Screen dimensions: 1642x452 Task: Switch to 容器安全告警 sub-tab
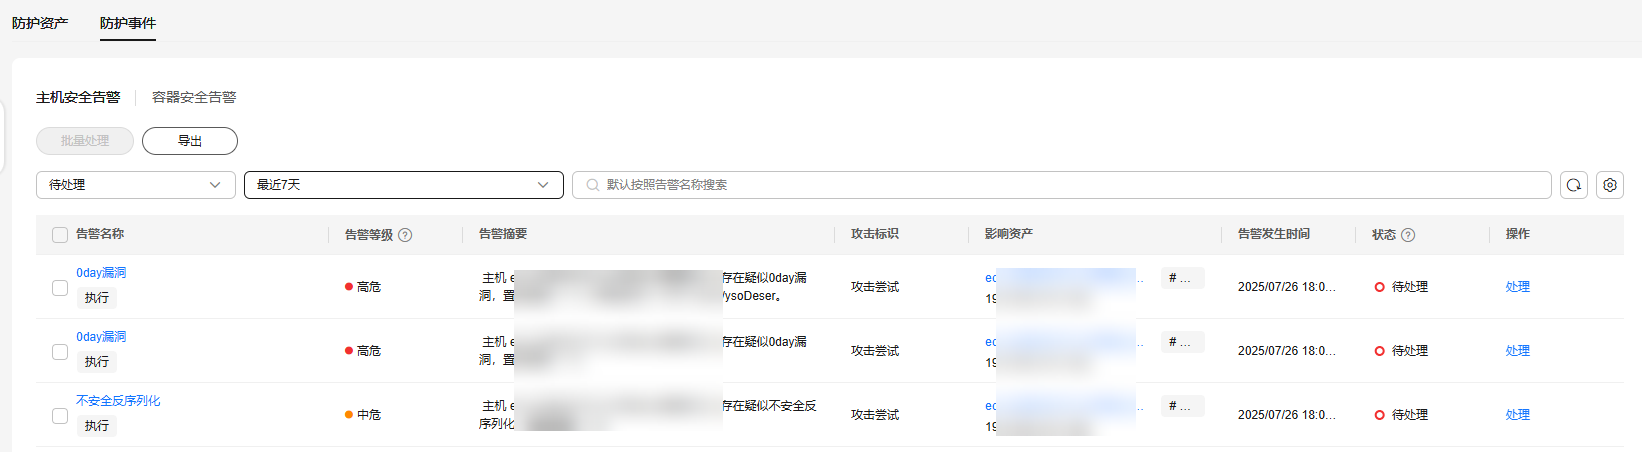(x=194, y=97)
